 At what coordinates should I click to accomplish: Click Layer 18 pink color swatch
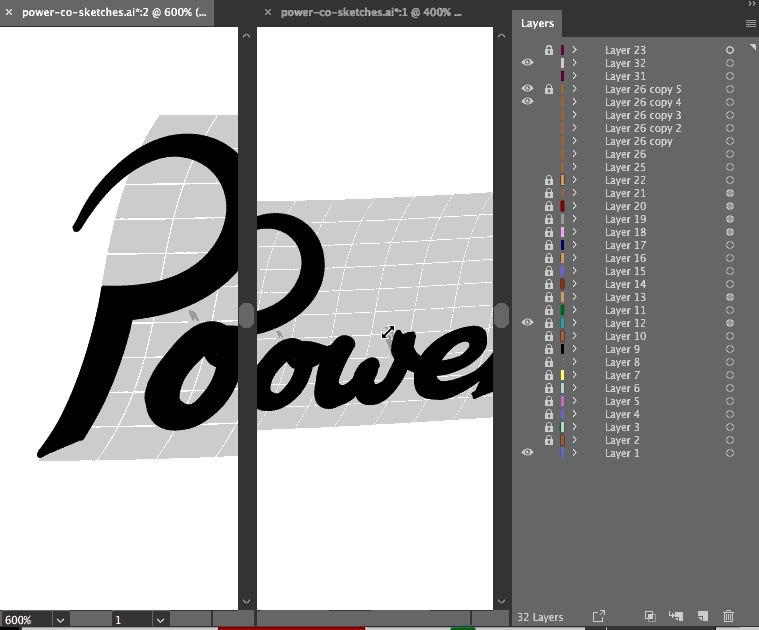click(562, 232)
